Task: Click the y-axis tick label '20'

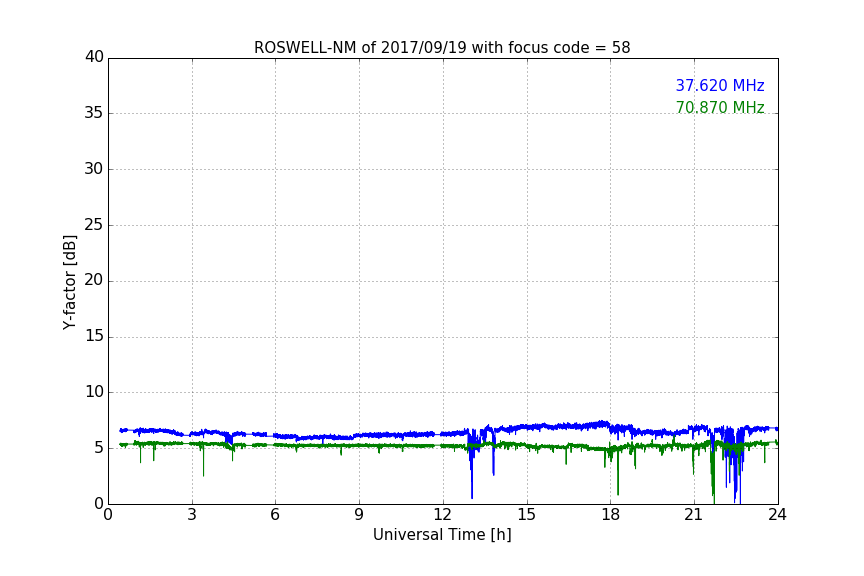Action: [94, 280]
